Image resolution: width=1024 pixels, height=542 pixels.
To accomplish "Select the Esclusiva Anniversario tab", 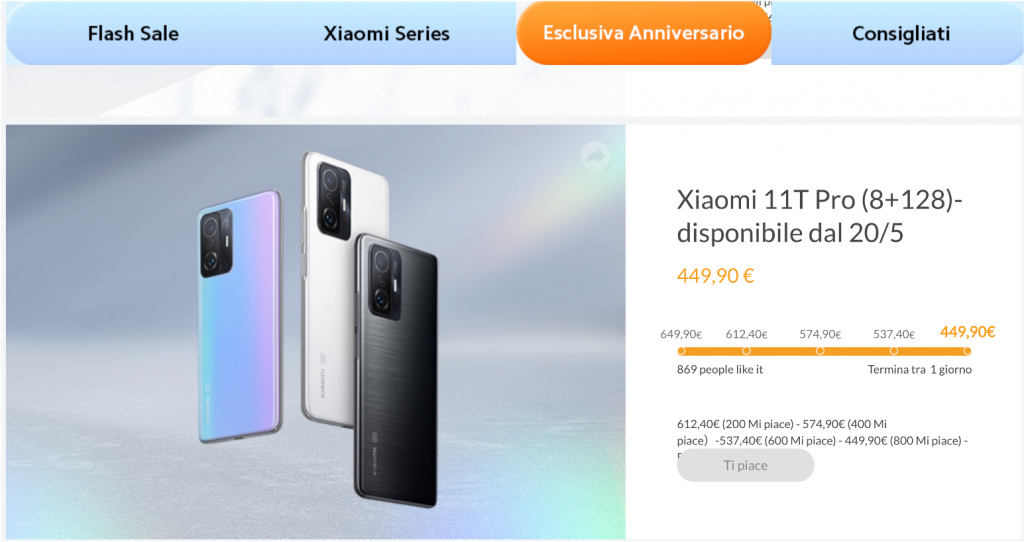I will [x=643, y=33].
